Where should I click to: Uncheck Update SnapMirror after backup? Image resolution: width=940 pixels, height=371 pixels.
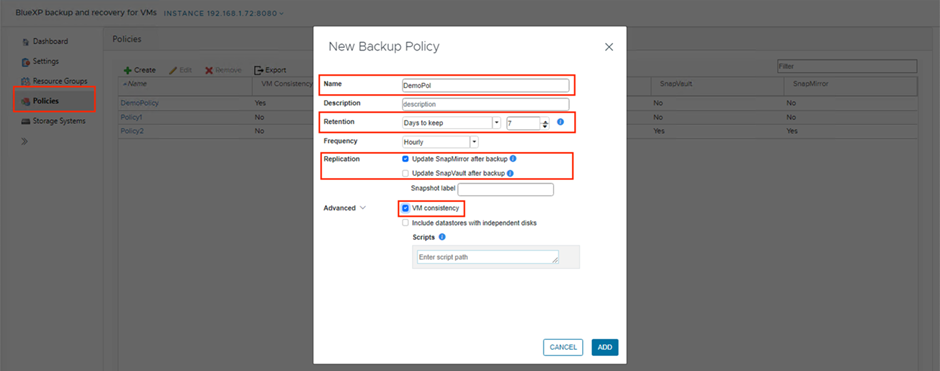coord(406,159)
